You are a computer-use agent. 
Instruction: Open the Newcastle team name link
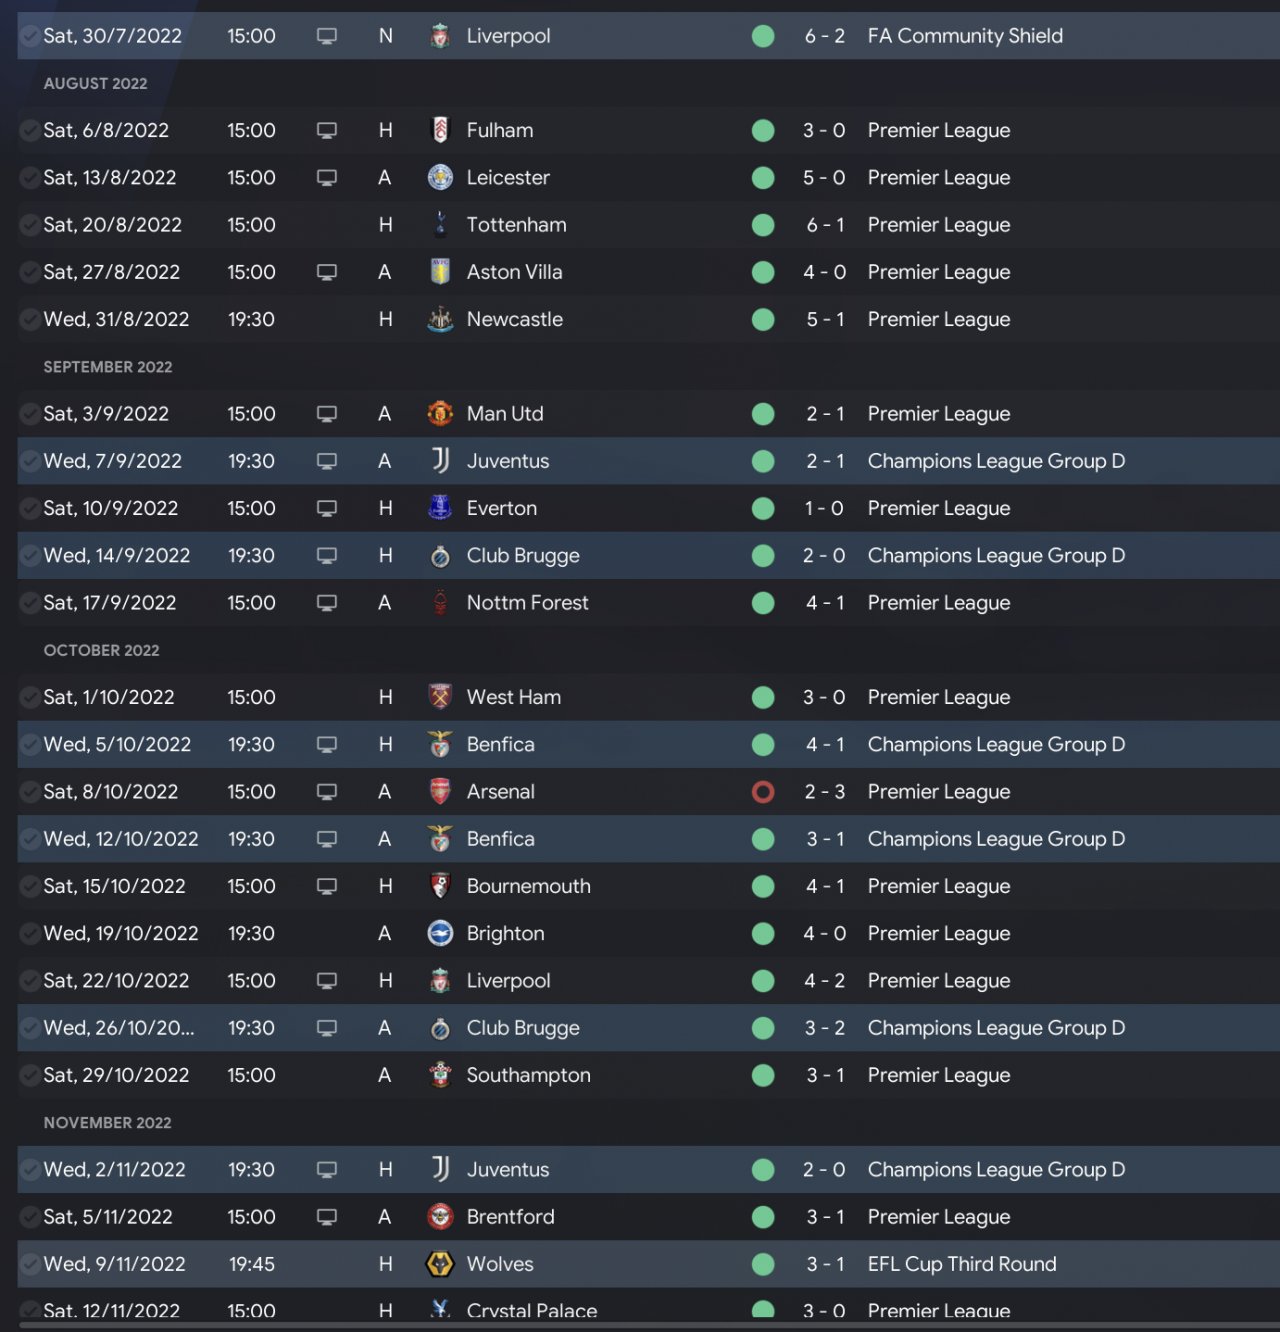[x=514, y=320]
